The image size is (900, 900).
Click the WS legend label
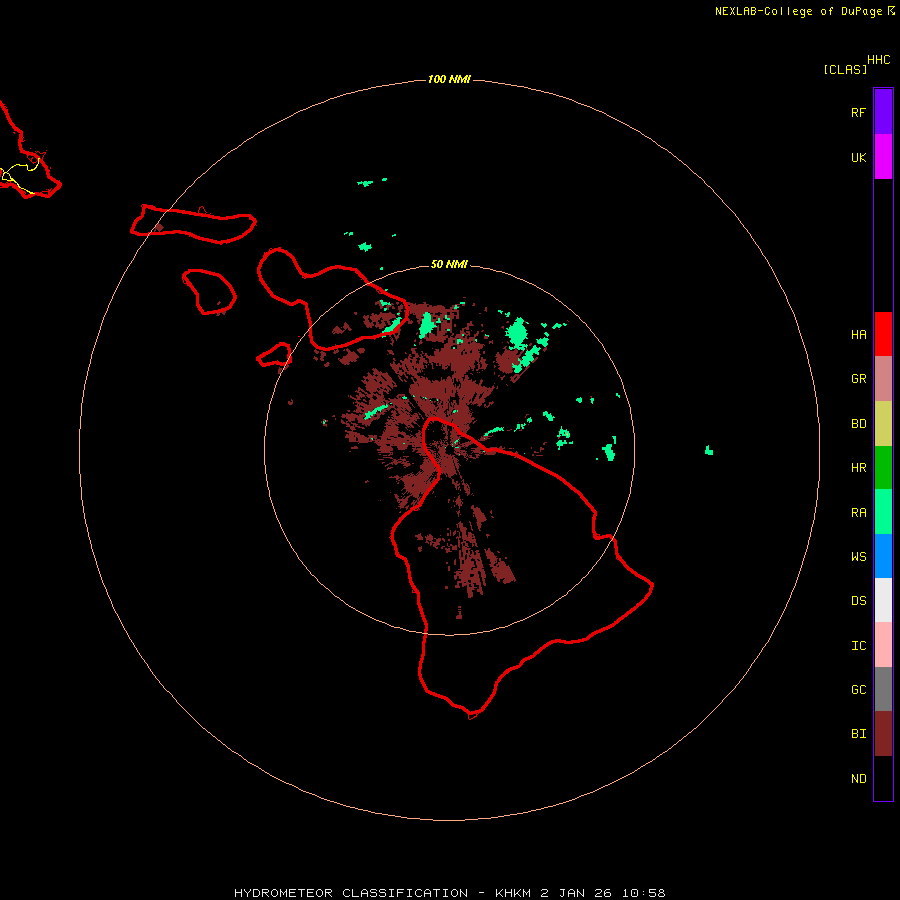pos(858,556)
